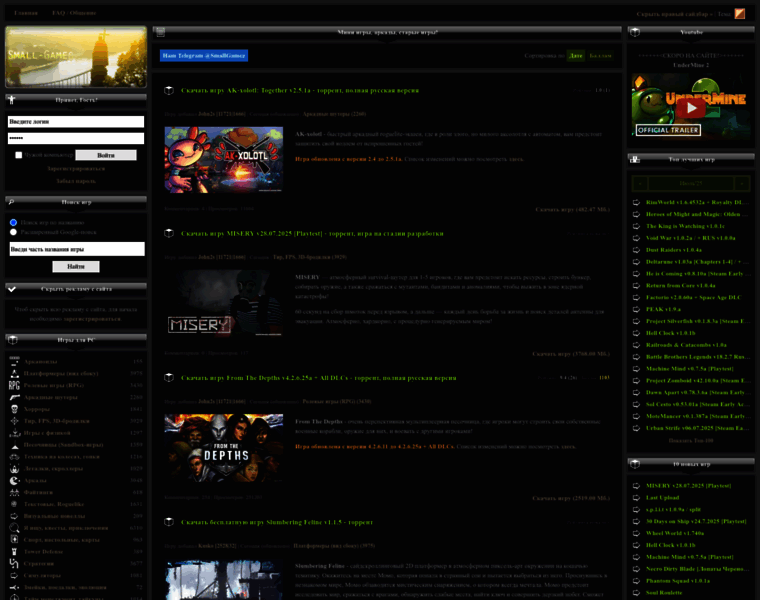Toggle the Чужой компьютер checkbox
The image size is (760, 600).
pyautogui.click(x=18, y=155)
